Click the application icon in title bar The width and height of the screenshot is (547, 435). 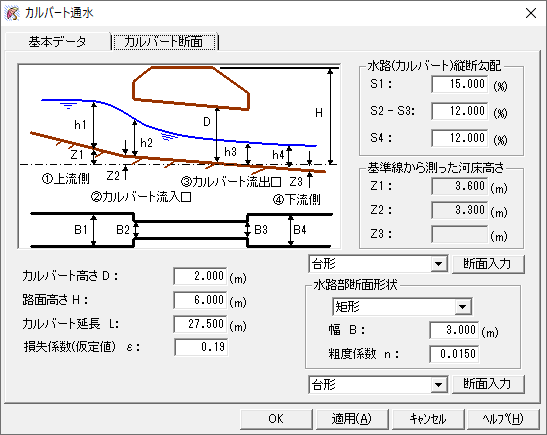coord(12,13)
